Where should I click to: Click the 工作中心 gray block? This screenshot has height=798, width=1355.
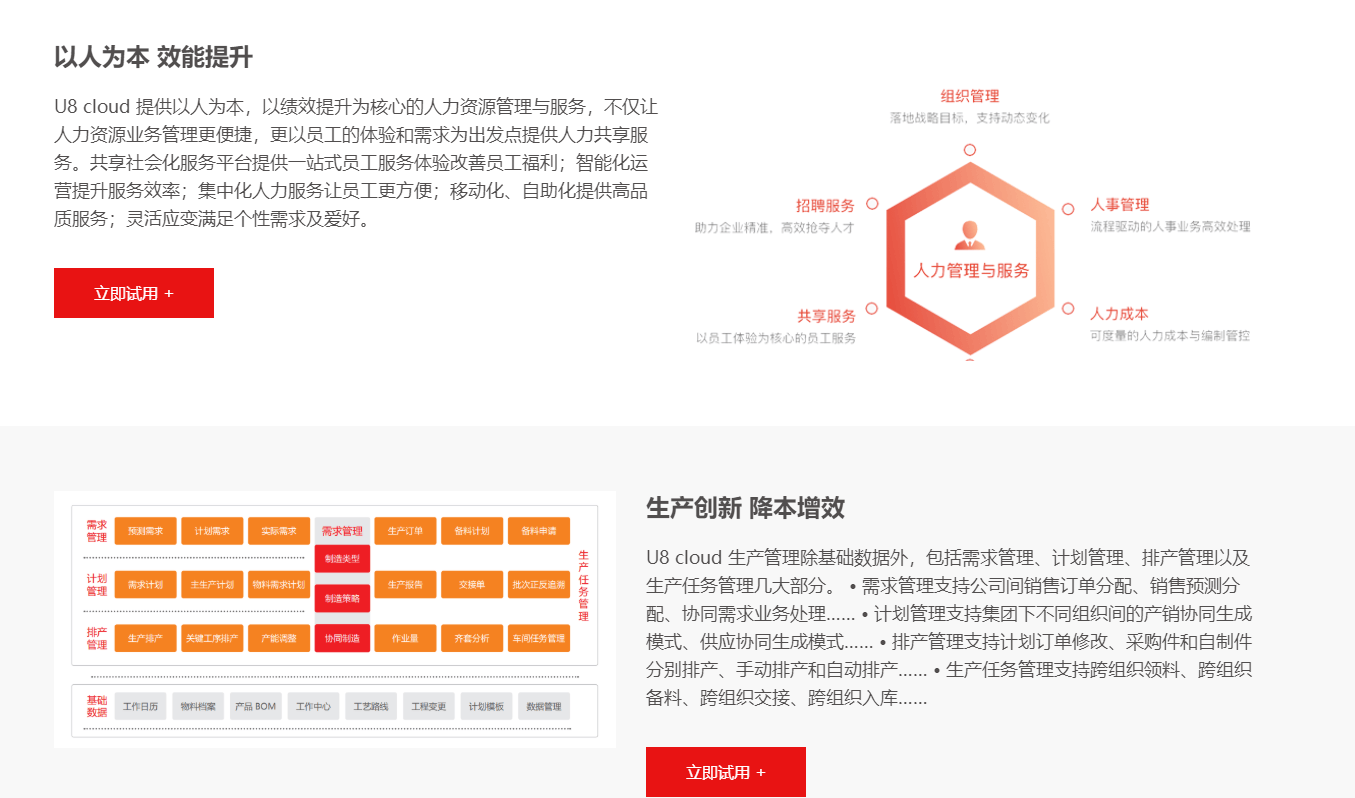pyautogui.click(x=313, y=706)
